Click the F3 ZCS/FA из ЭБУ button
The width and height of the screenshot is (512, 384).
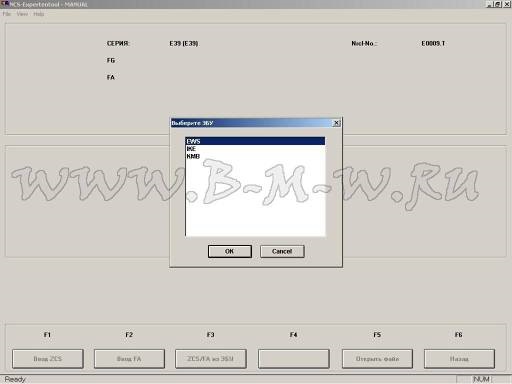(x=211, y=359)
